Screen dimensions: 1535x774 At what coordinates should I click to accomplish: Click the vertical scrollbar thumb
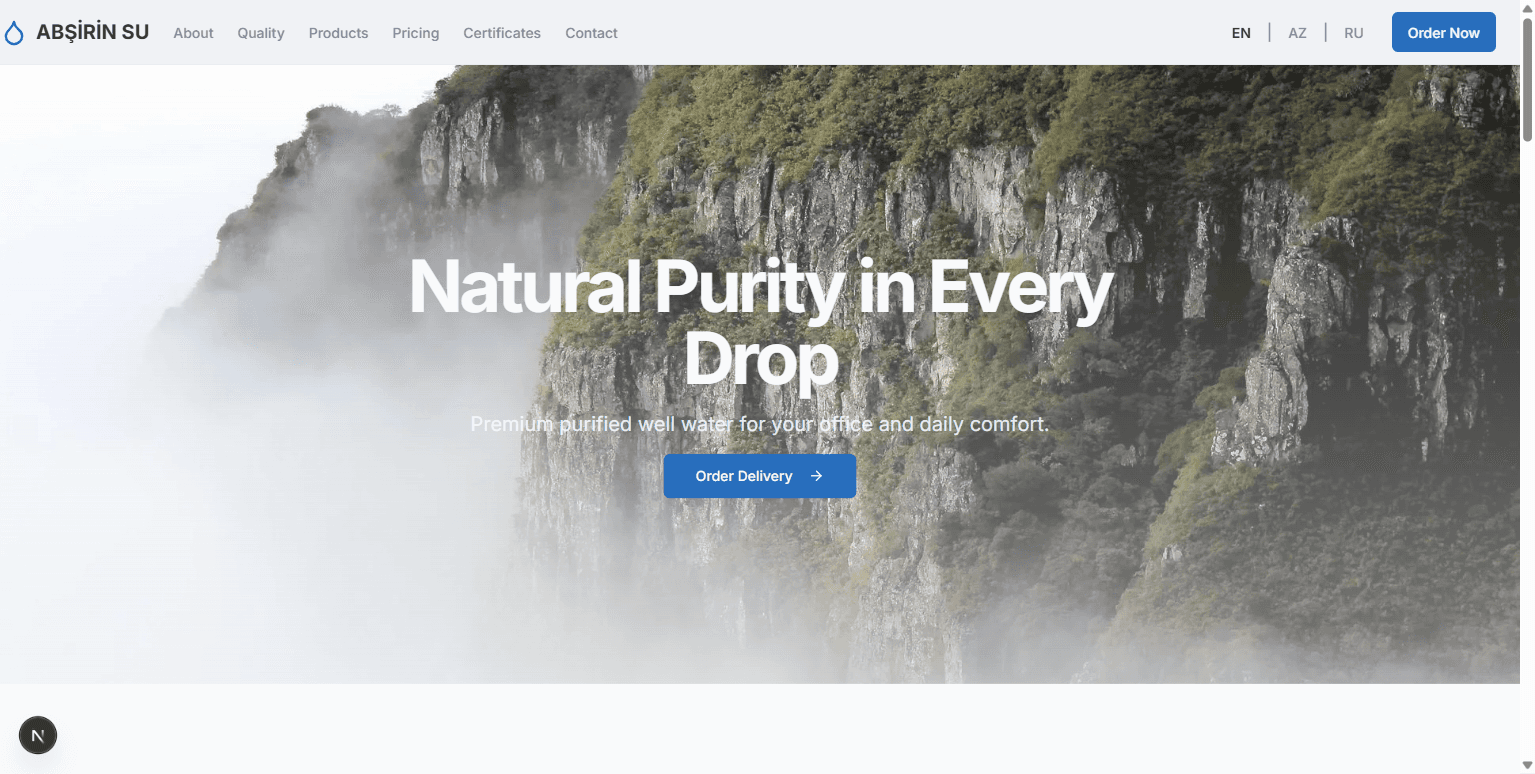coord(1527,78)
